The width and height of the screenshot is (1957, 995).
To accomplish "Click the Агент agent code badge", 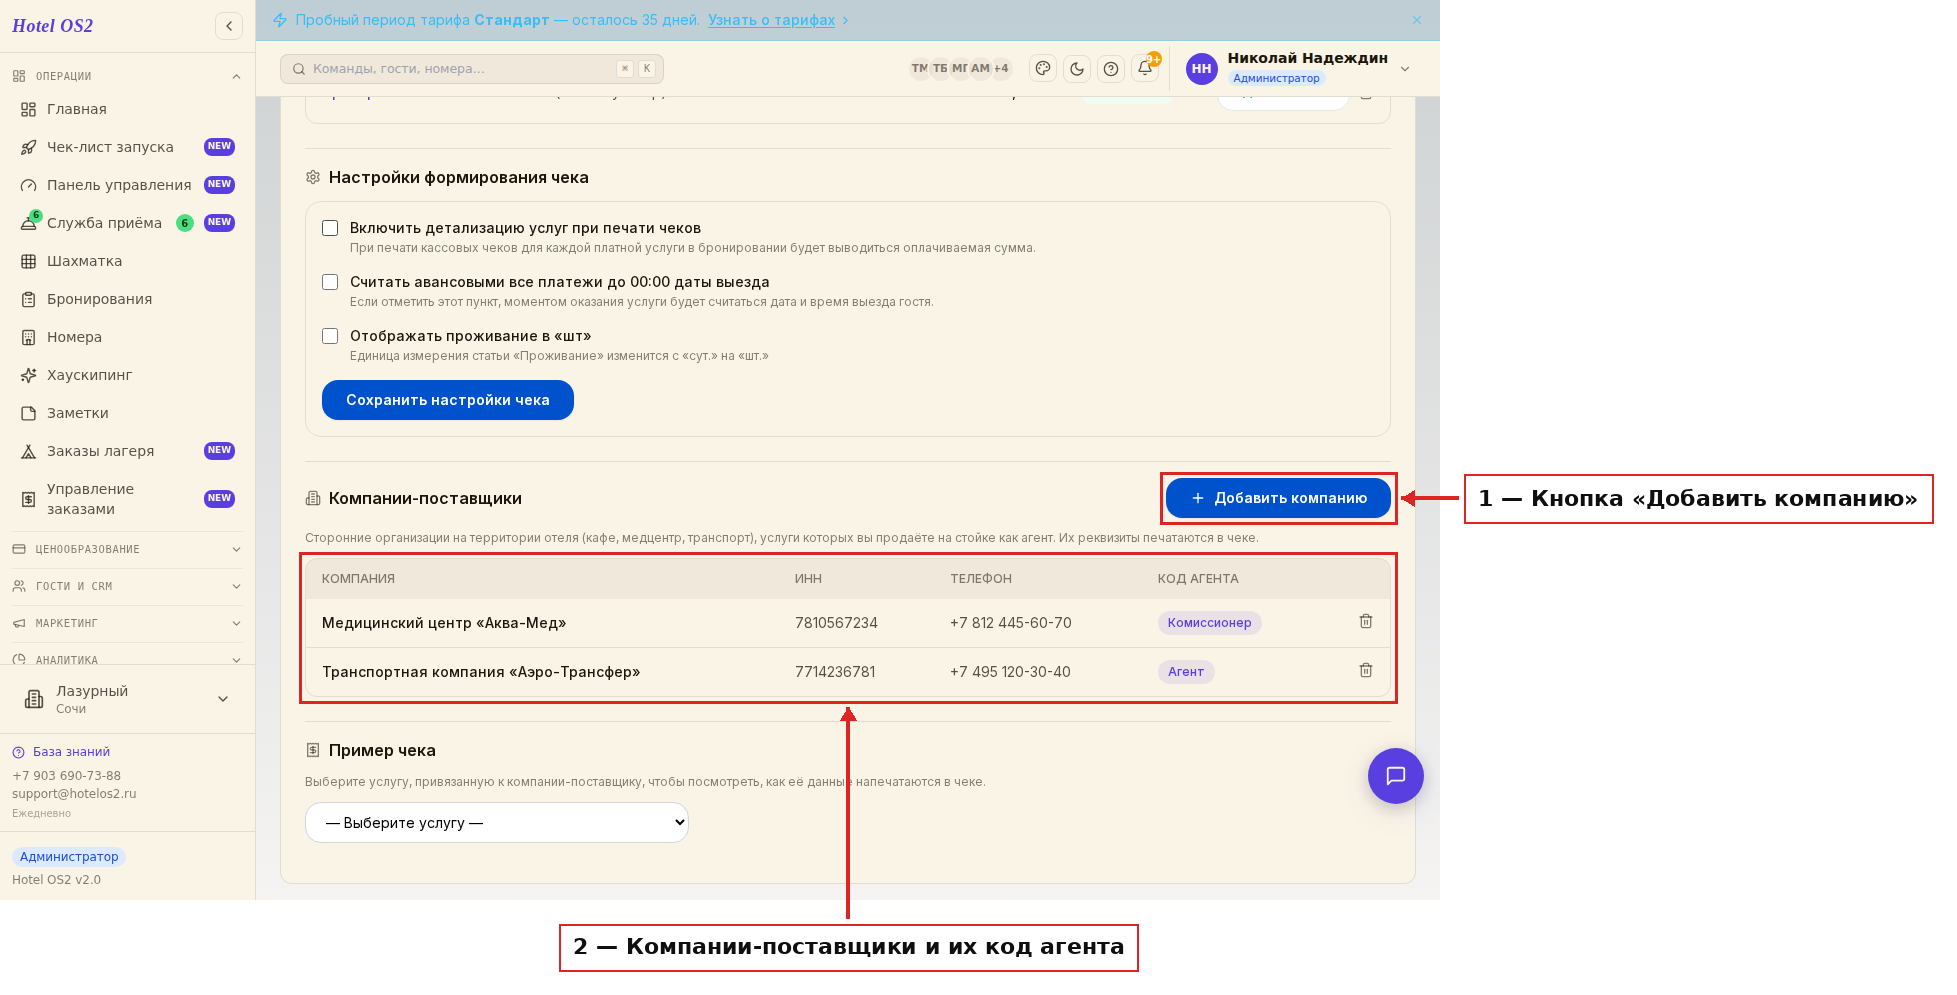I will pos(1186,672).
